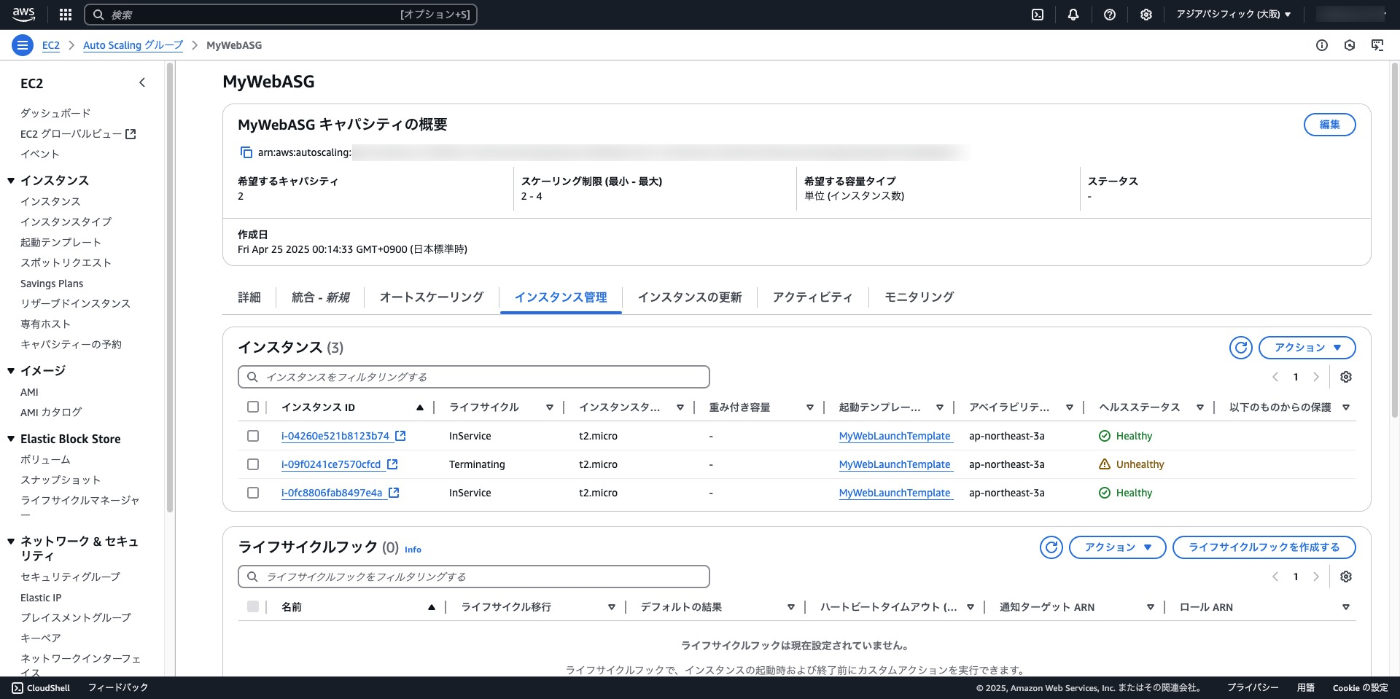Image resolution: width=1400 pixels, height=699 pixels.
Task: Open the フィードバック link in footer
Action: [x=118, y=688]
